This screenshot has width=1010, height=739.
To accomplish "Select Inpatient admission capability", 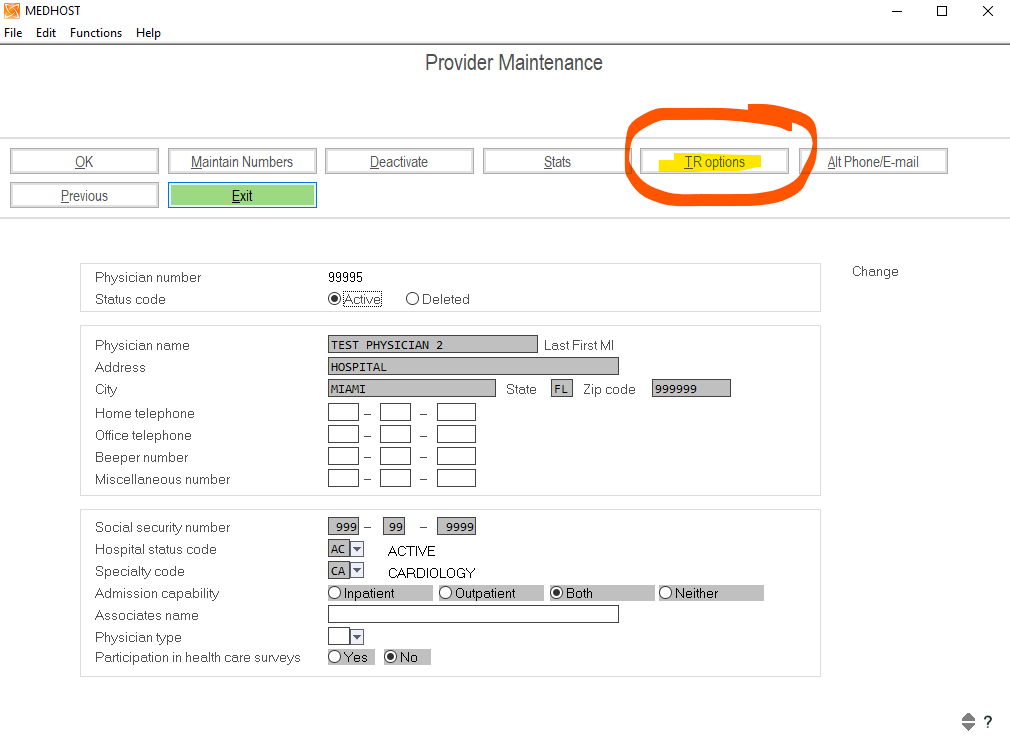I will tap(335, 593).
